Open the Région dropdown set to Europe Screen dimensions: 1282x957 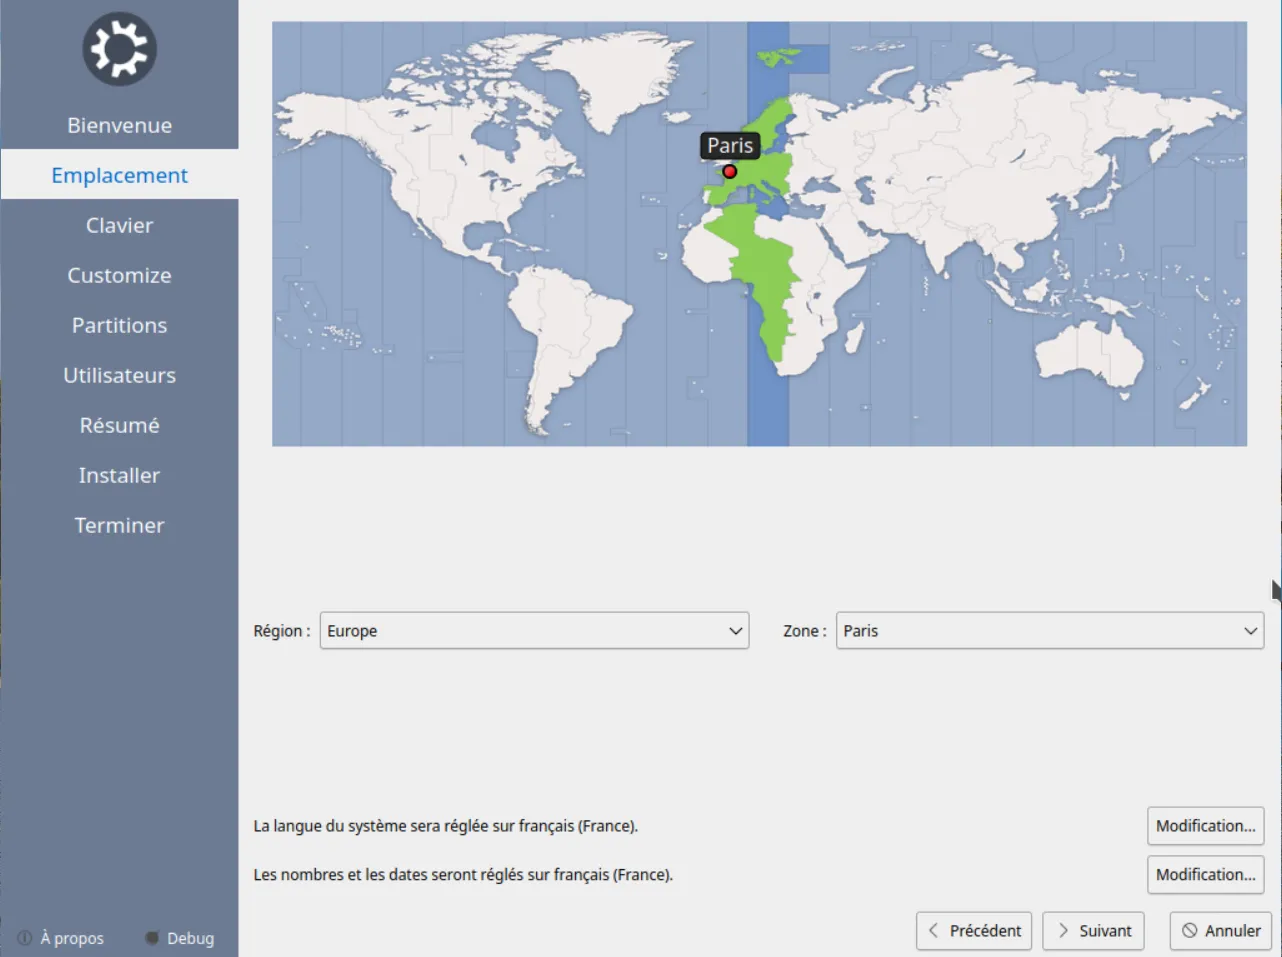click(534, 631)
